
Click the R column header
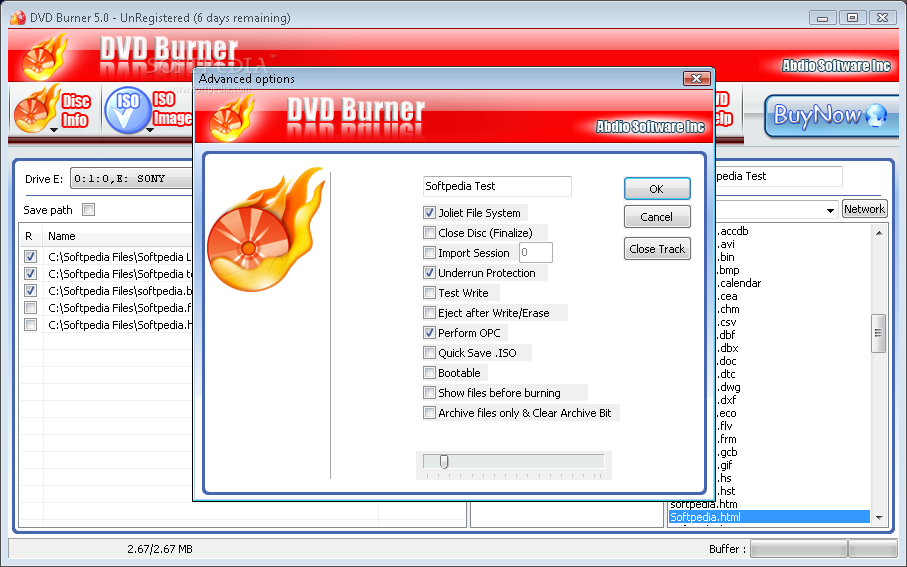(x=29, y=236)
